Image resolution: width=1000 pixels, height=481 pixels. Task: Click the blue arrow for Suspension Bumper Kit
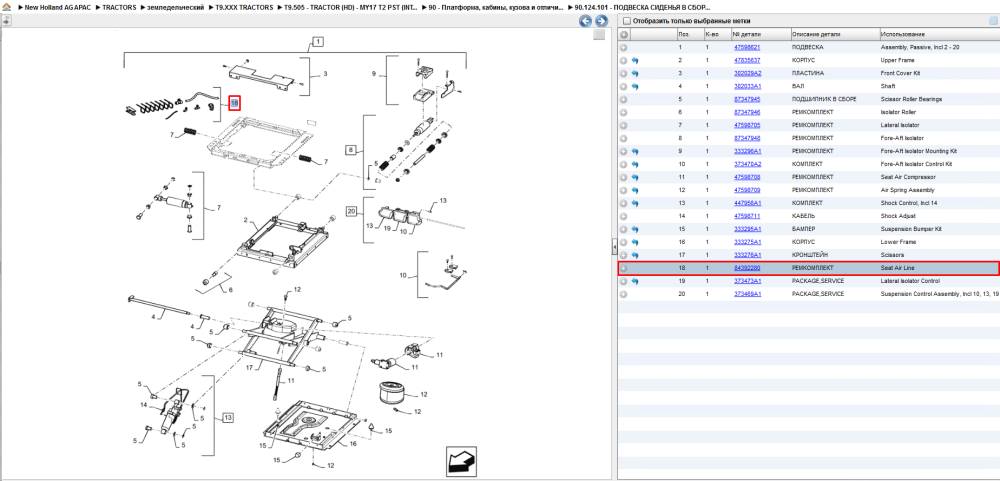635,229
